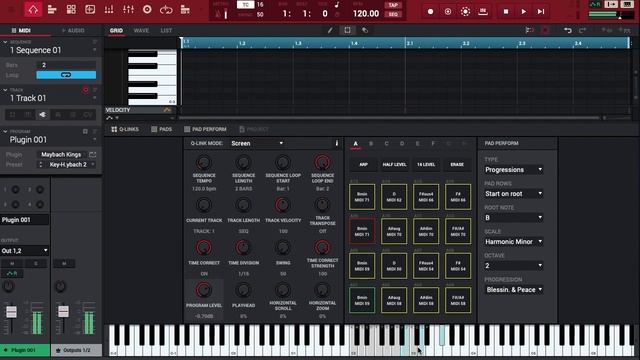This screenshot has height=360, width=640.
Task: Switch to the AUDIO tab
Action: coord(73,30)
